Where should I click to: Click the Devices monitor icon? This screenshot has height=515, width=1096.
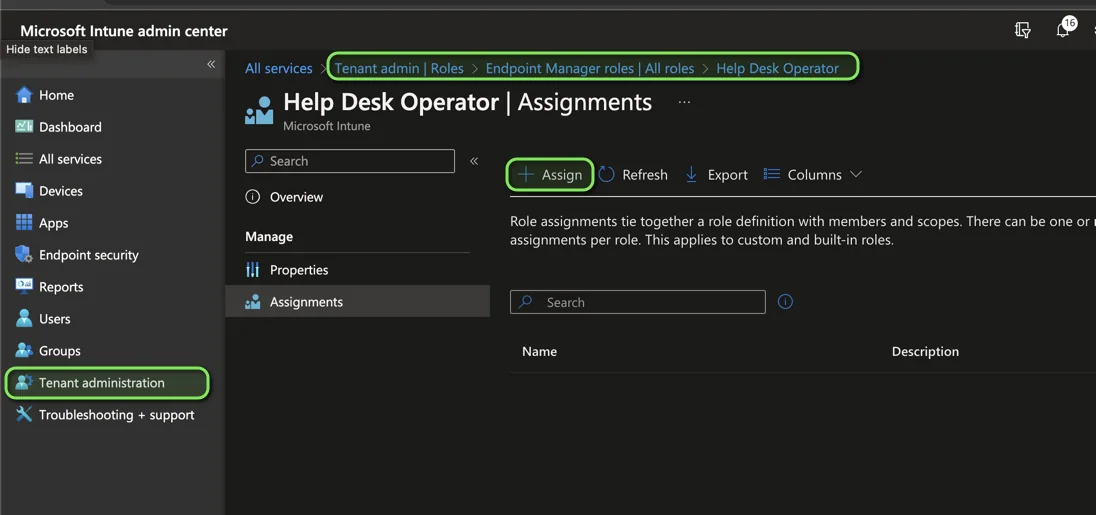pos(24,190)
